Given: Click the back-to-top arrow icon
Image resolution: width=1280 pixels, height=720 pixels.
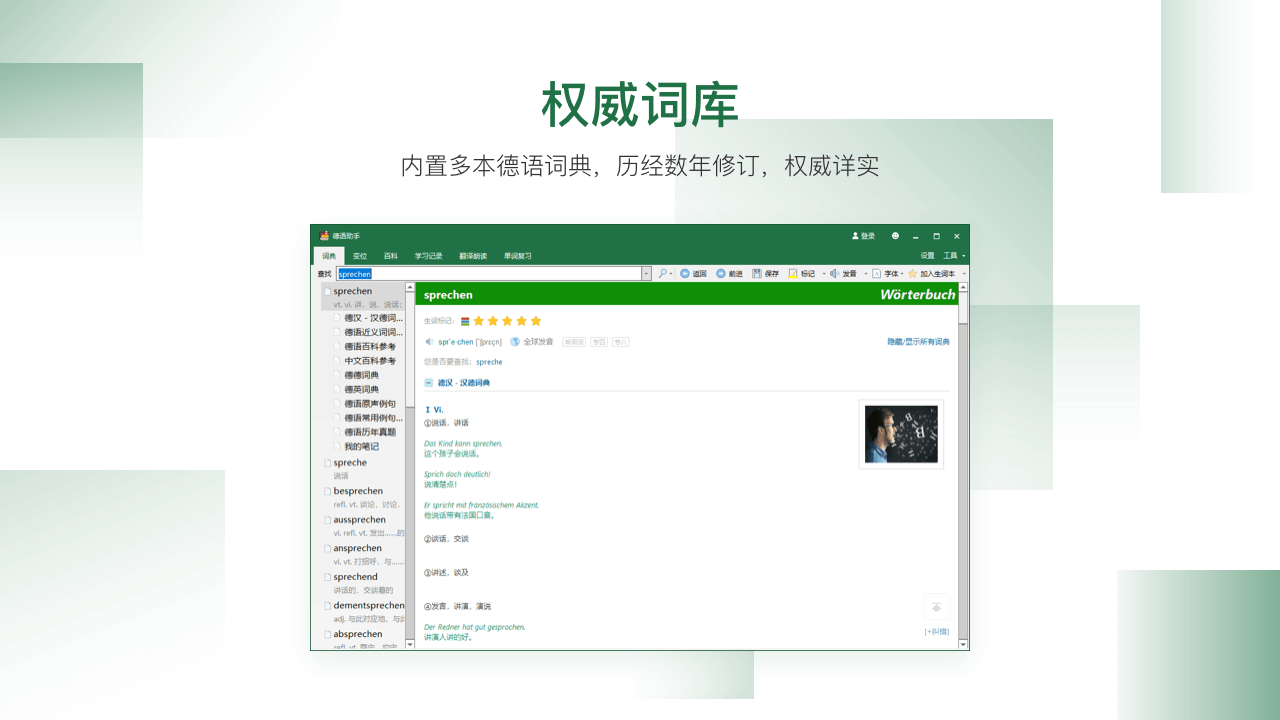Looking at the screenshot, I should pos(937,607).
